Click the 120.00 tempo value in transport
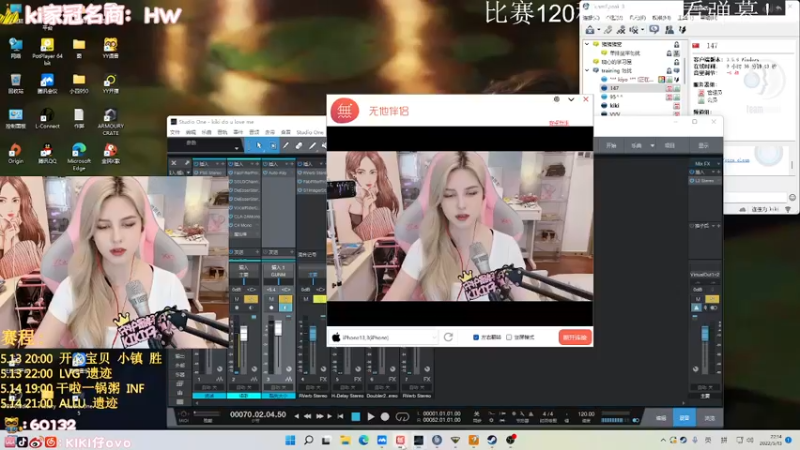The width and height of the screenshot is (800, 450). pos(586,414)
